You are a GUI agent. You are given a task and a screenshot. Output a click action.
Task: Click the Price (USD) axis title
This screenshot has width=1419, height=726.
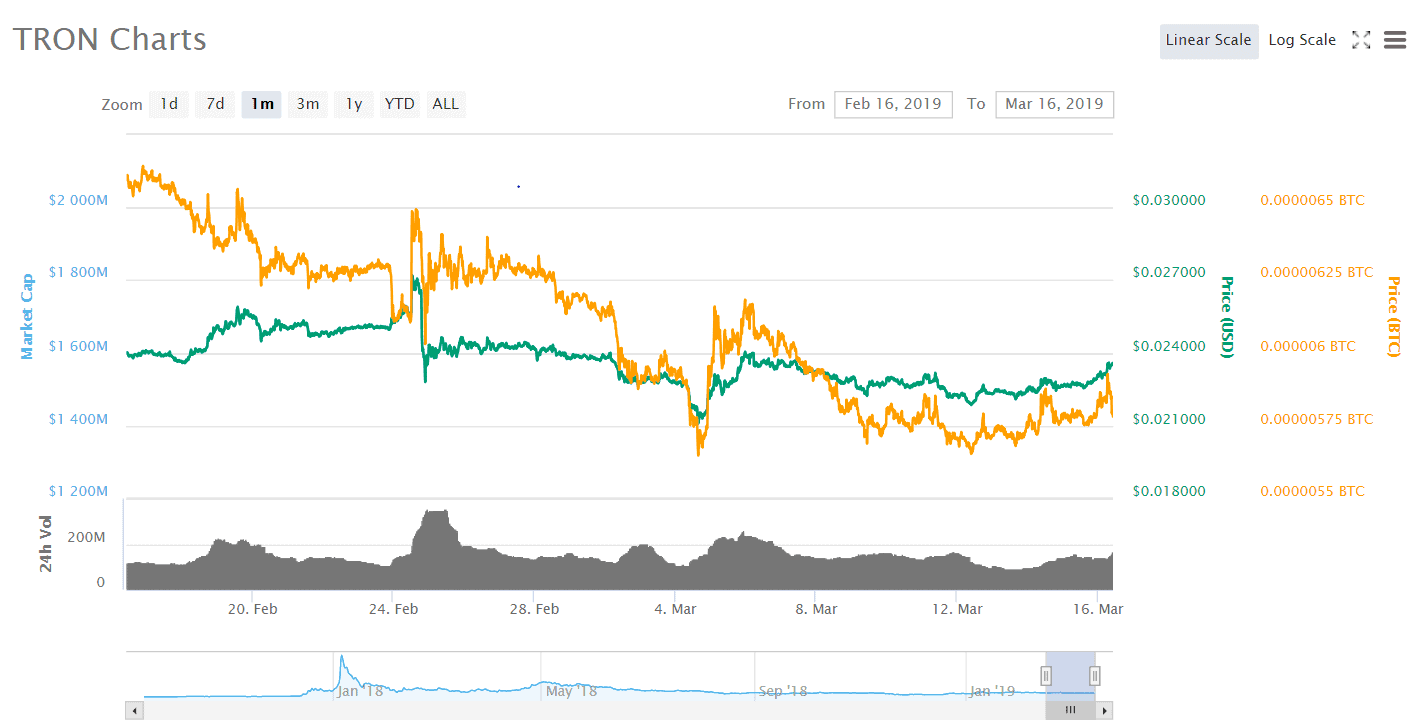click(1227, 317)
